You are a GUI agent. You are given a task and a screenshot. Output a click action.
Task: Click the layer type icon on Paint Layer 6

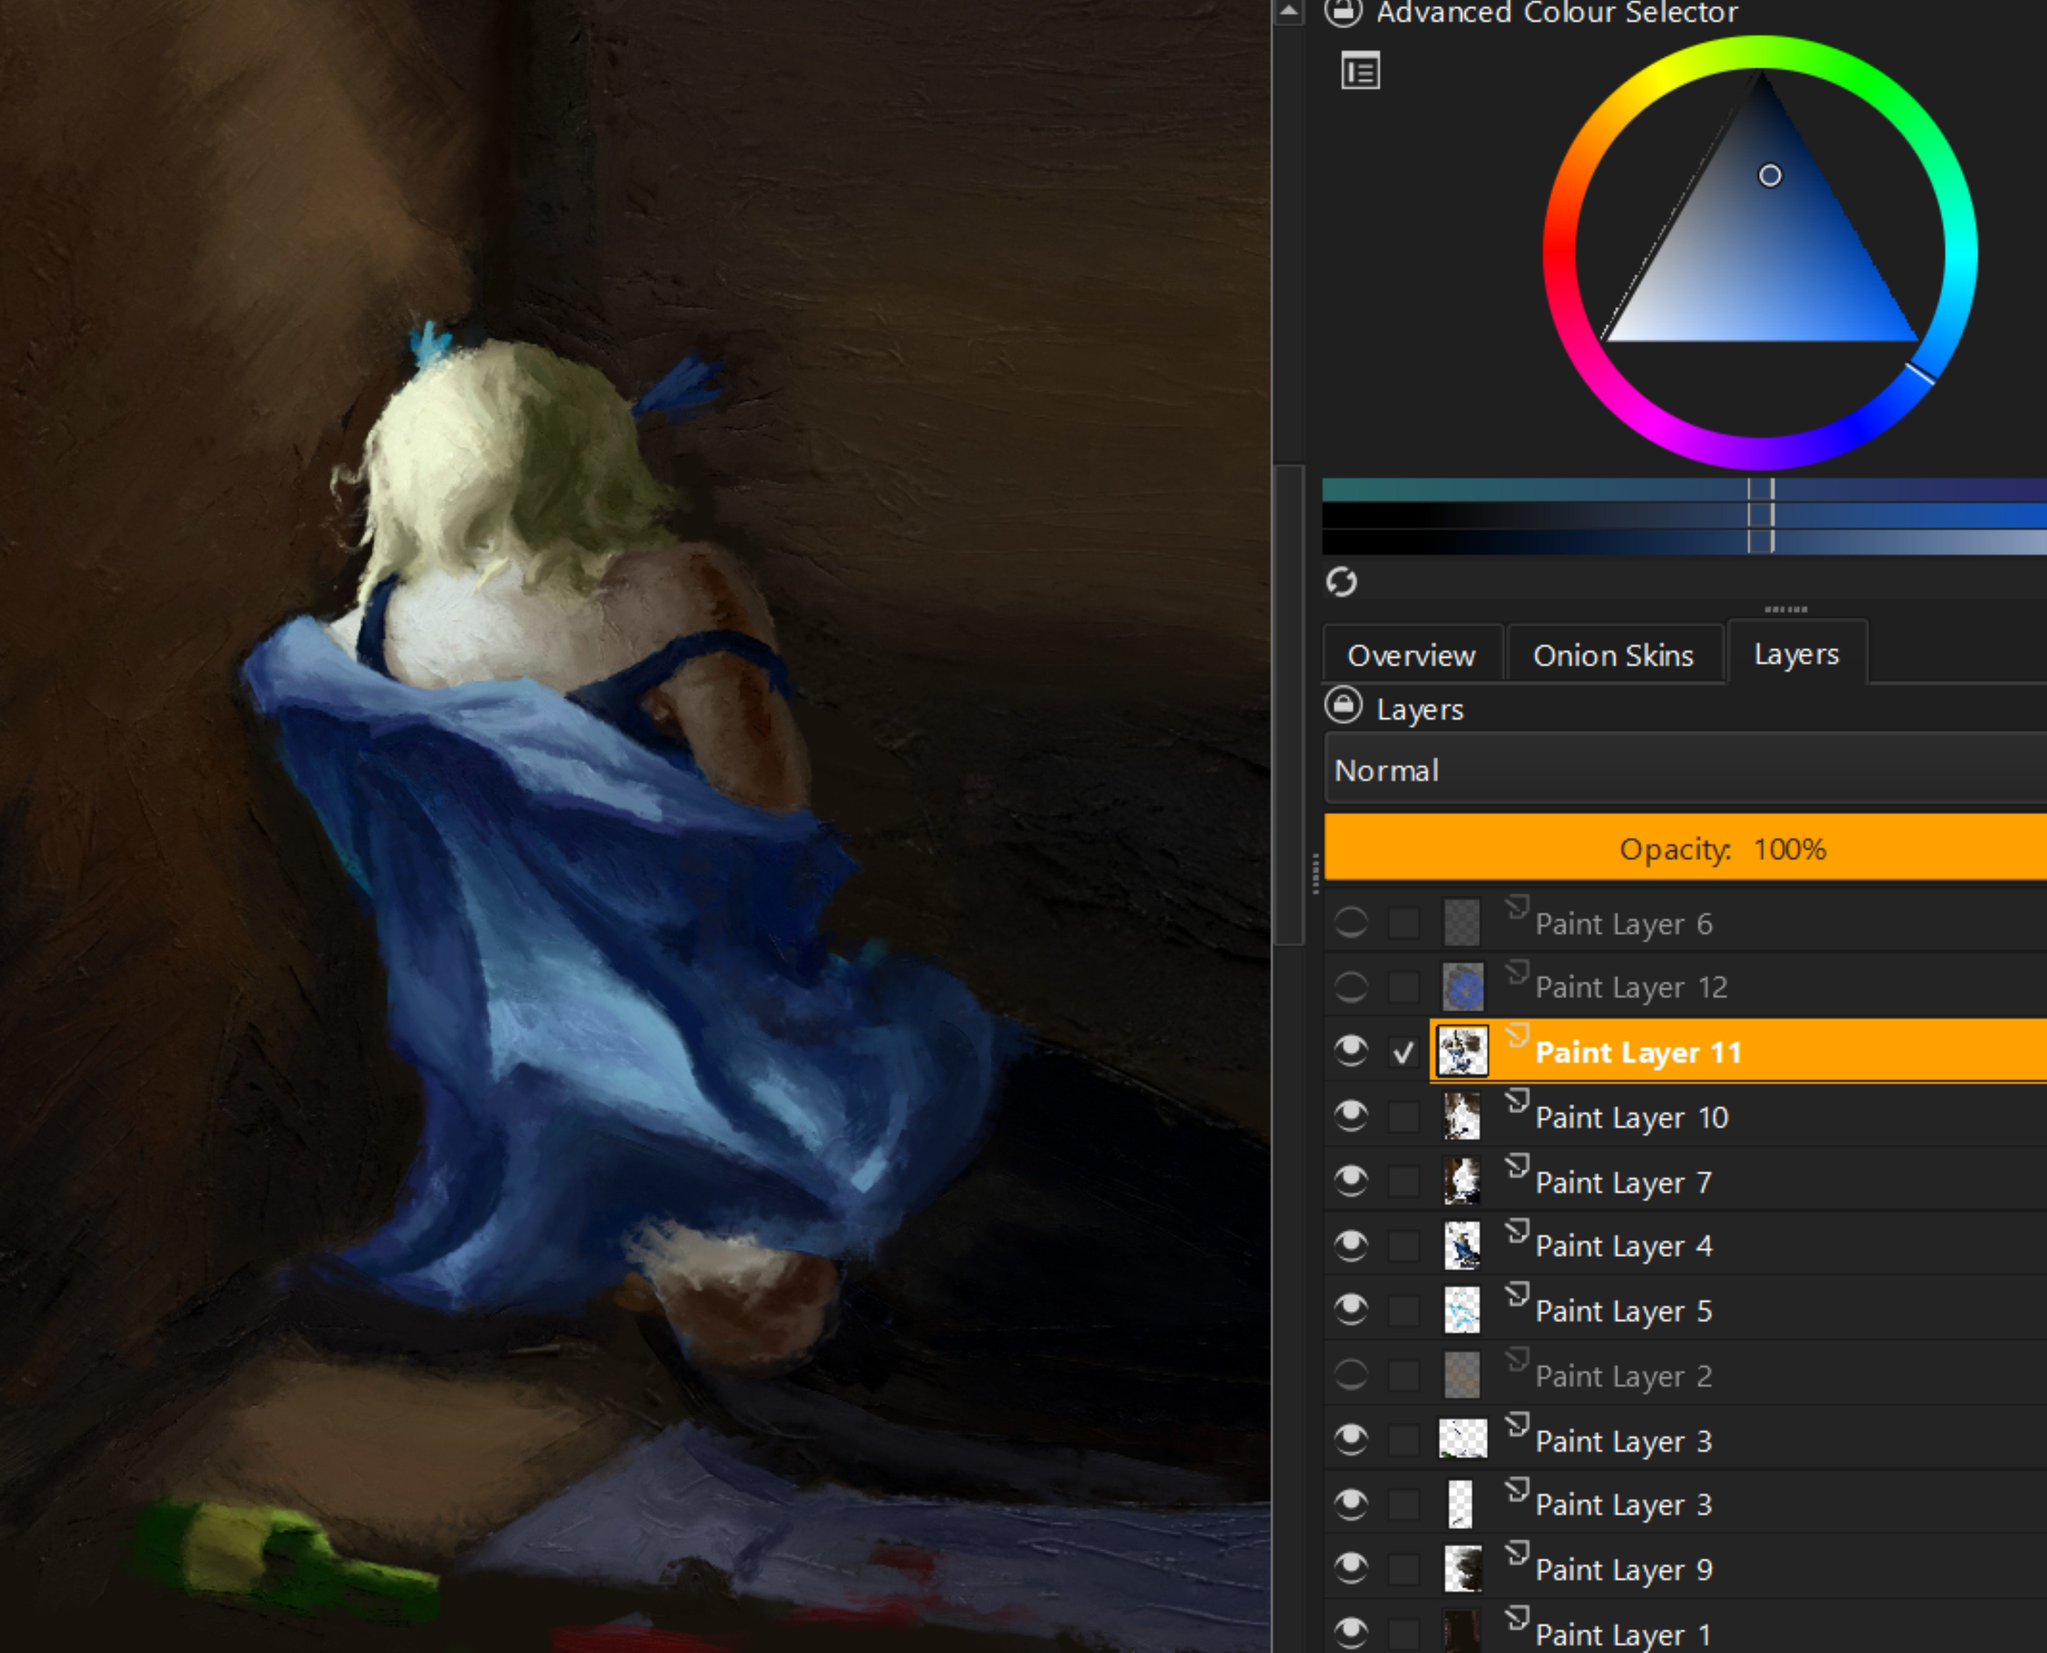(x=1518, y=907)
